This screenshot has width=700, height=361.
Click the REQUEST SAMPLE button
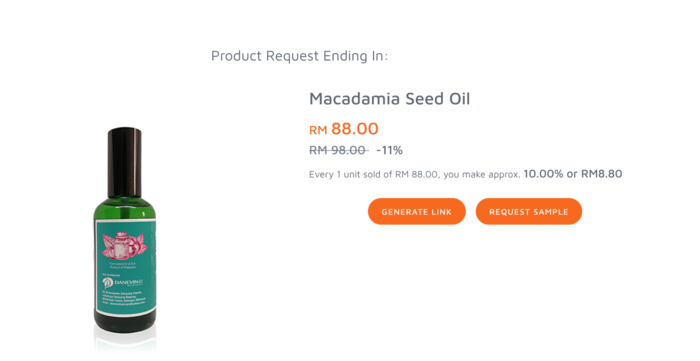tap(529, 212)
